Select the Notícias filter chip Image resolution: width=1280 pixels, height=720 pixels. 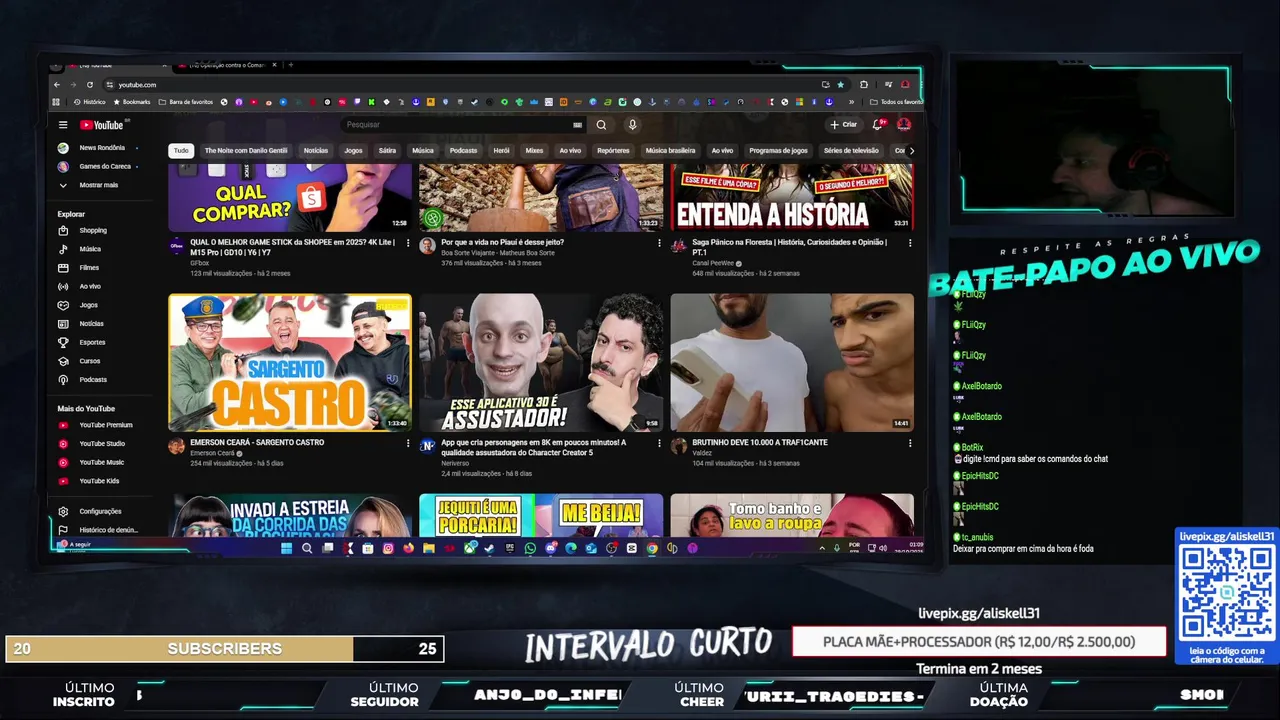316,151
